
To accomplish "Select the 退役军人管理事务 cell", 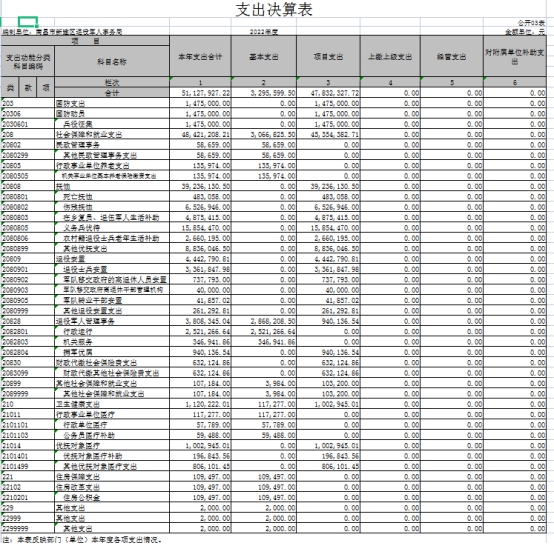I will [x=112, y=321].
